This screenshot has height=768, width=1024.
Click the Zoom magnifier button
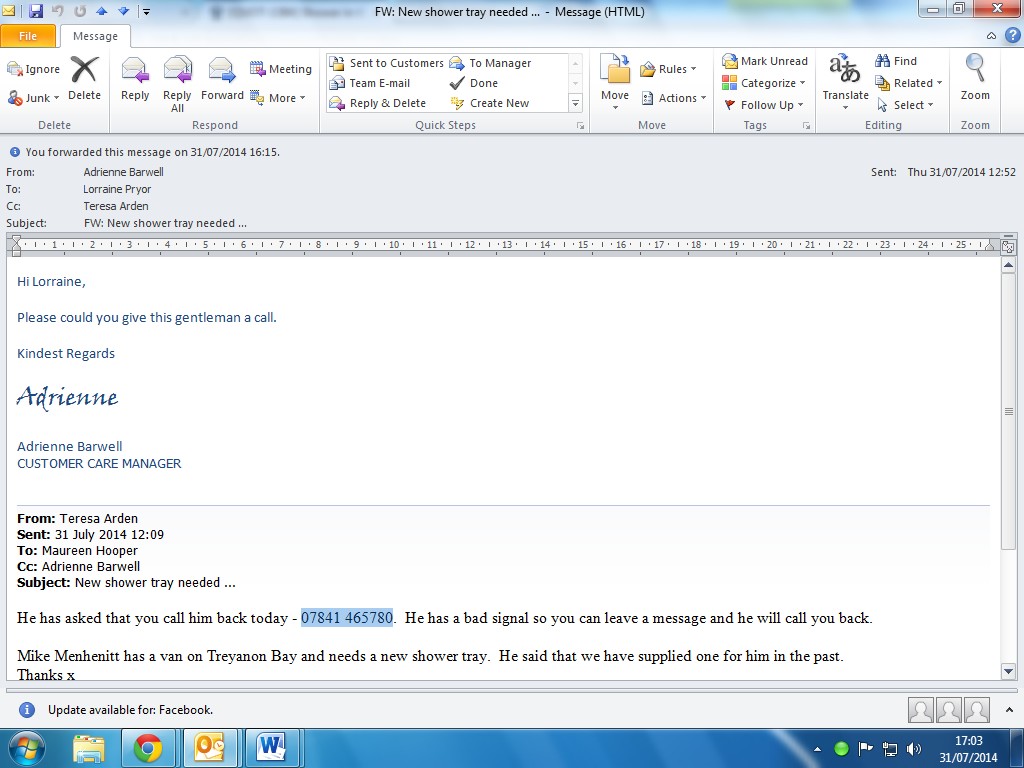(975, 78)
